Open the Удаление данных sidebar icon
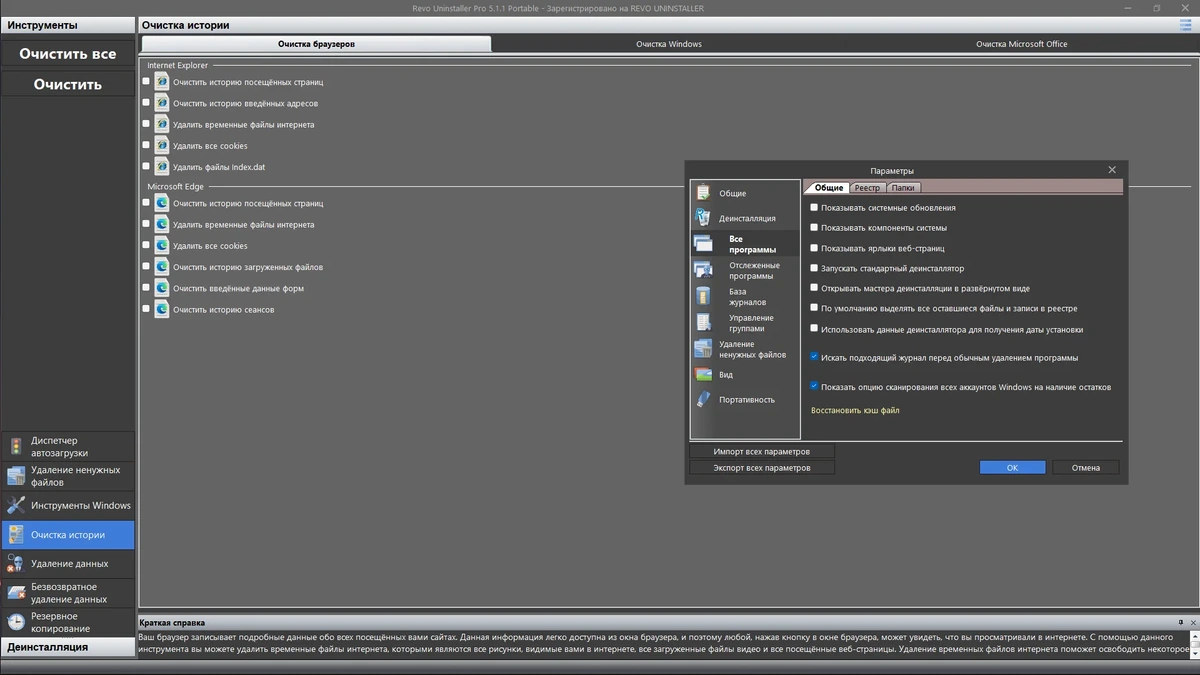1200x675 pixels. (15, 564)
